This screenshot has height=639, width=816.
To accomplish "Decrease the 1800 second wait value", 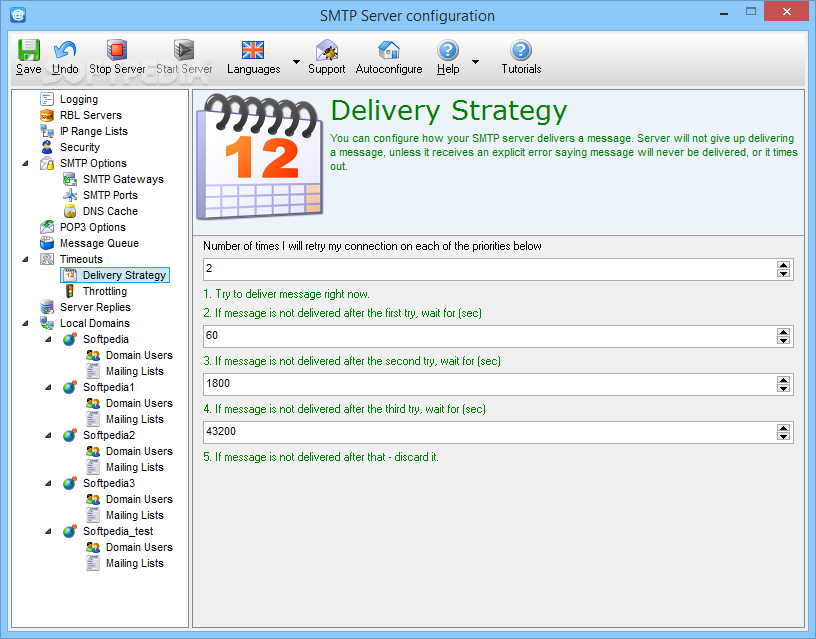I will 783,389.
